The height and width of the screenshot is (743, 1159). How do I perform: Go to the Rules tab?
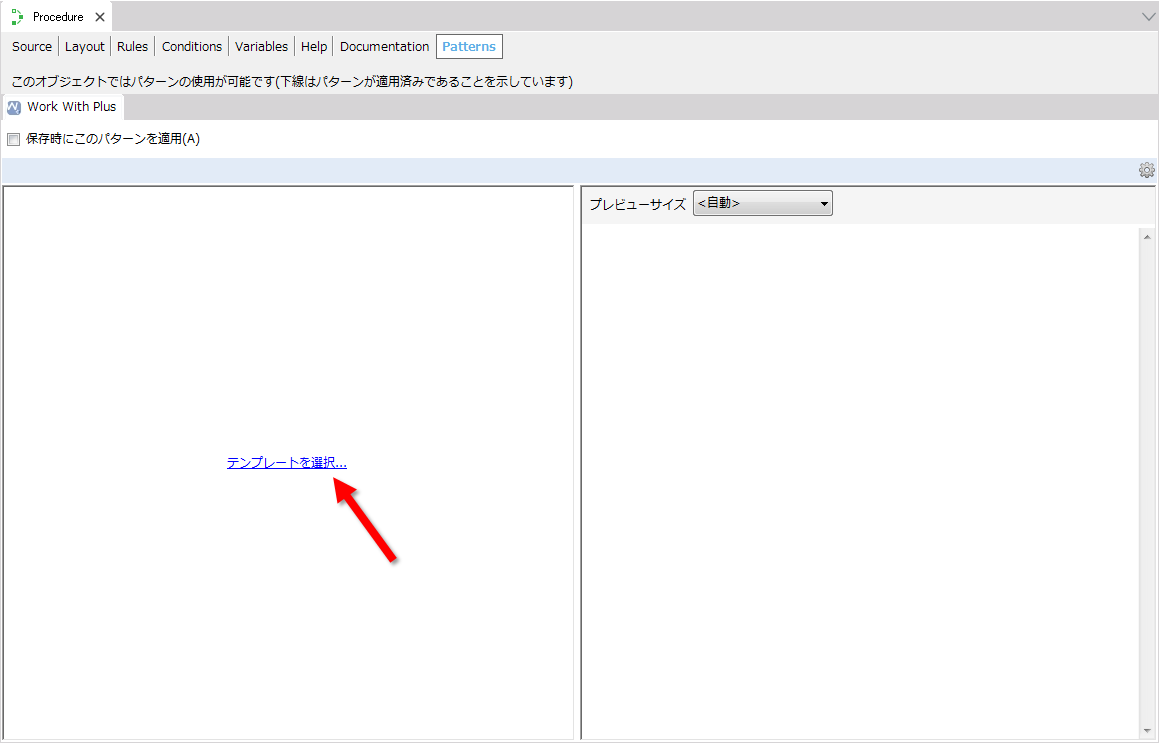coord(132,47)
